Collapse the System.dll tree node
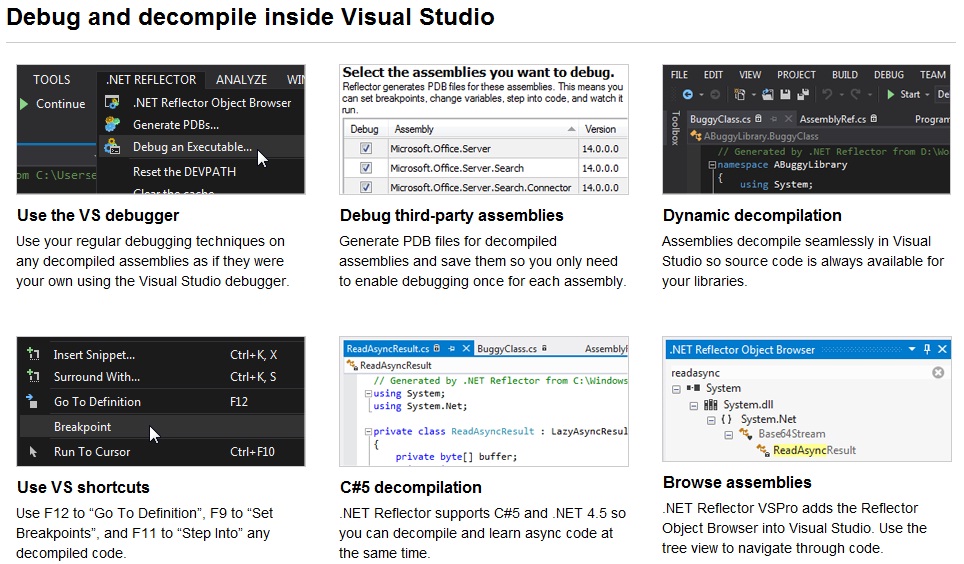Image resolution: width=964 pixels, height=564 pixels. (x=693, y=405)
